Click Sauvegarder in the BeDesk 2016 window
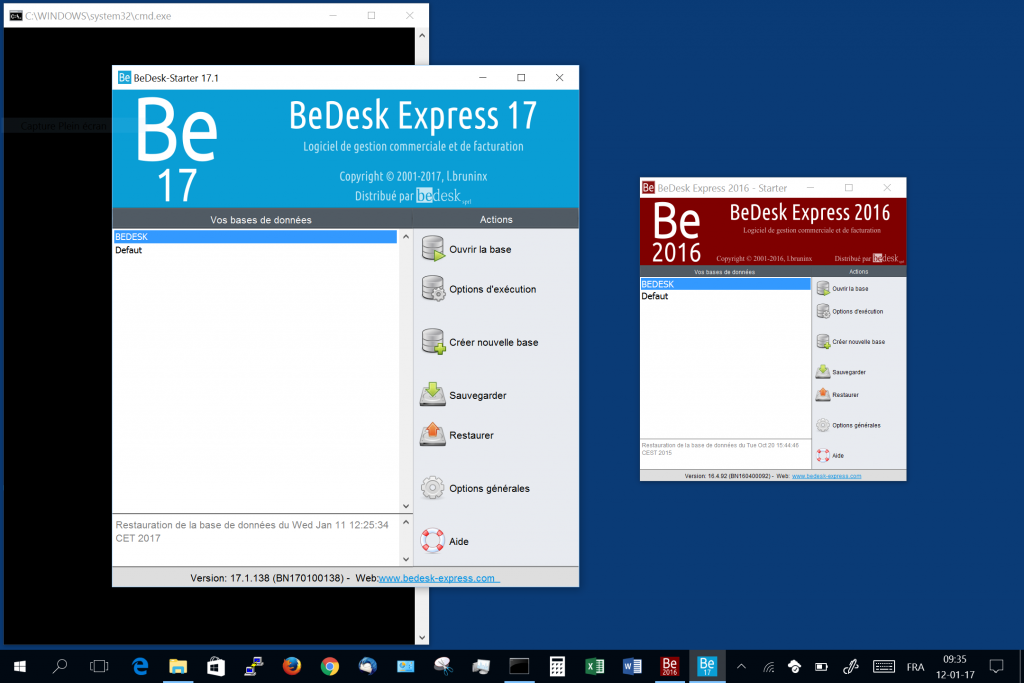 click(x=841, y=372)
